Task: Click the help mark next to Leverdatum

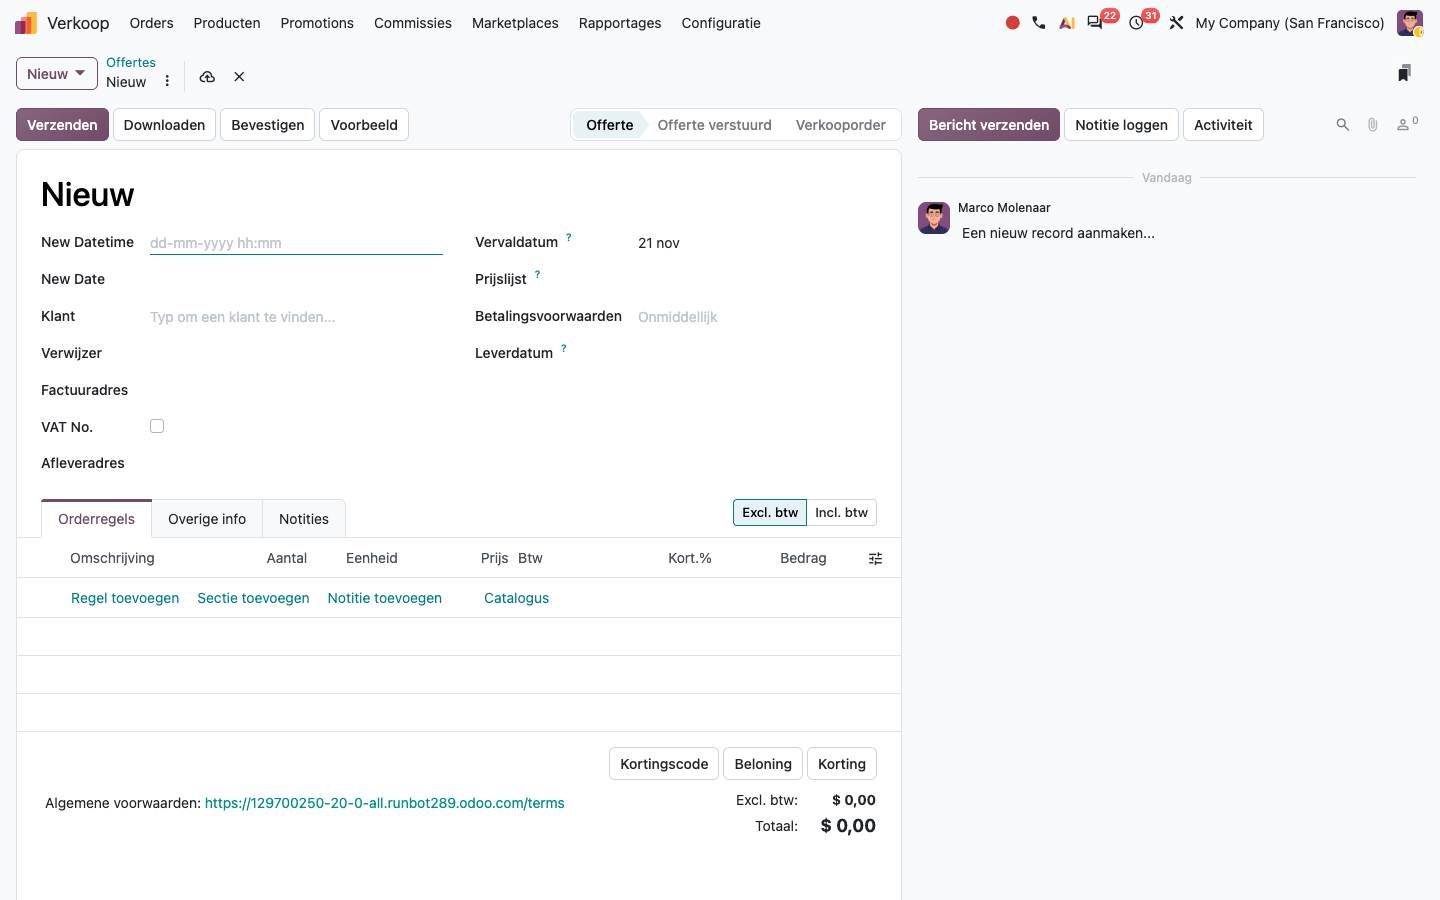Action: pos(564,349)
